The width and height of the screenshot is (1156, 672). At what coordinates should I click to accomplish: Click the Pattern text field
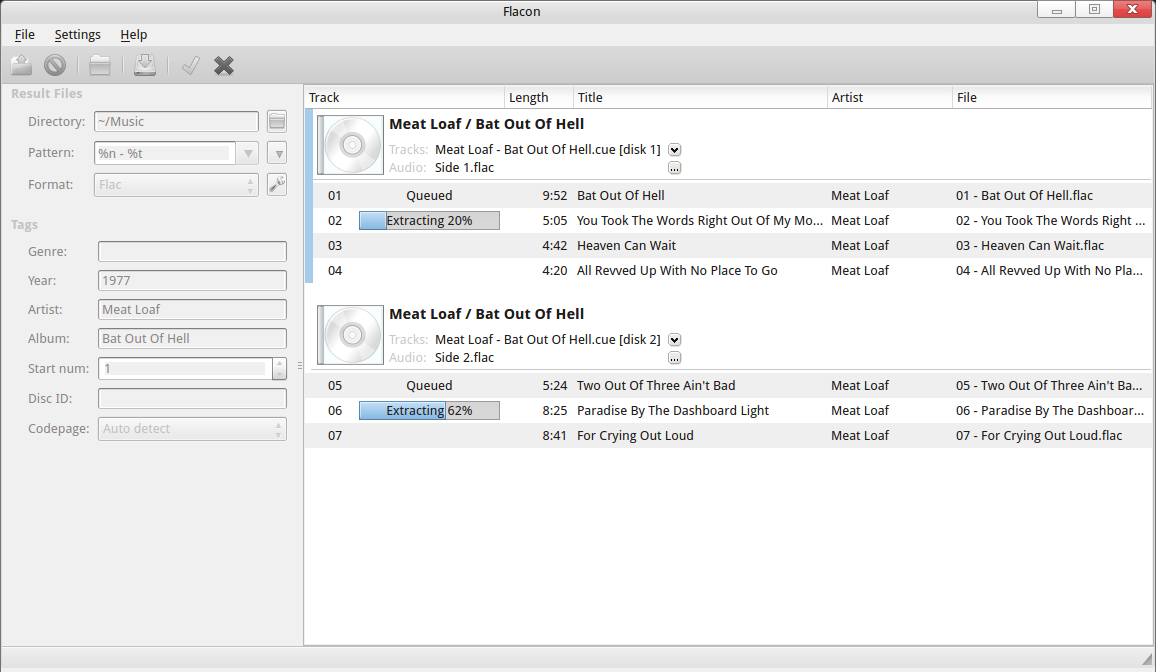click(x=165, y=153)
